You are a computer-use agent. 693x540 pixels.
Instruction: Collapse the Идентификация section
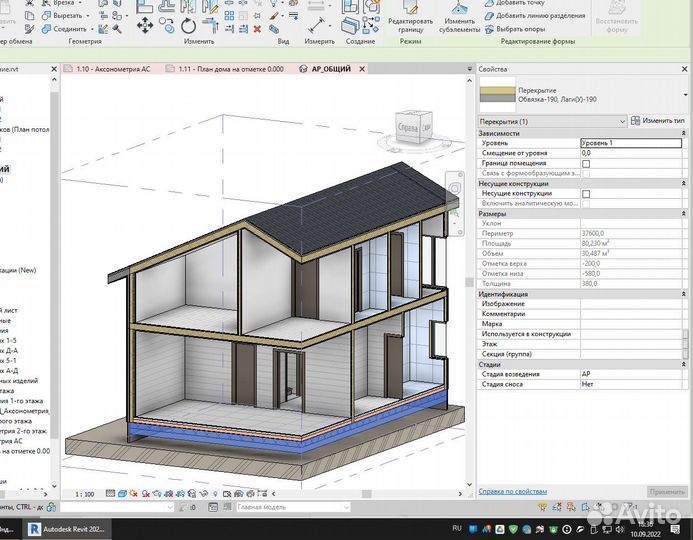pos(684,294)
